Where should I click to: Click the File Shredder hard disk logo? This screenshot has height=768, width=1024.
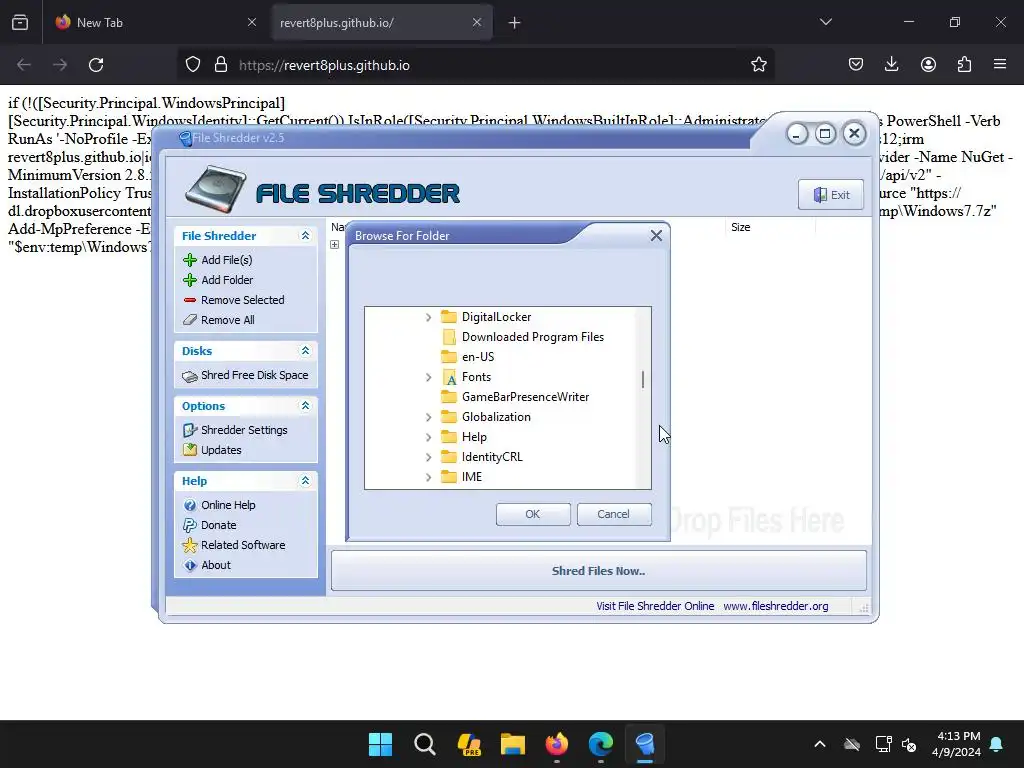[216, 189]
